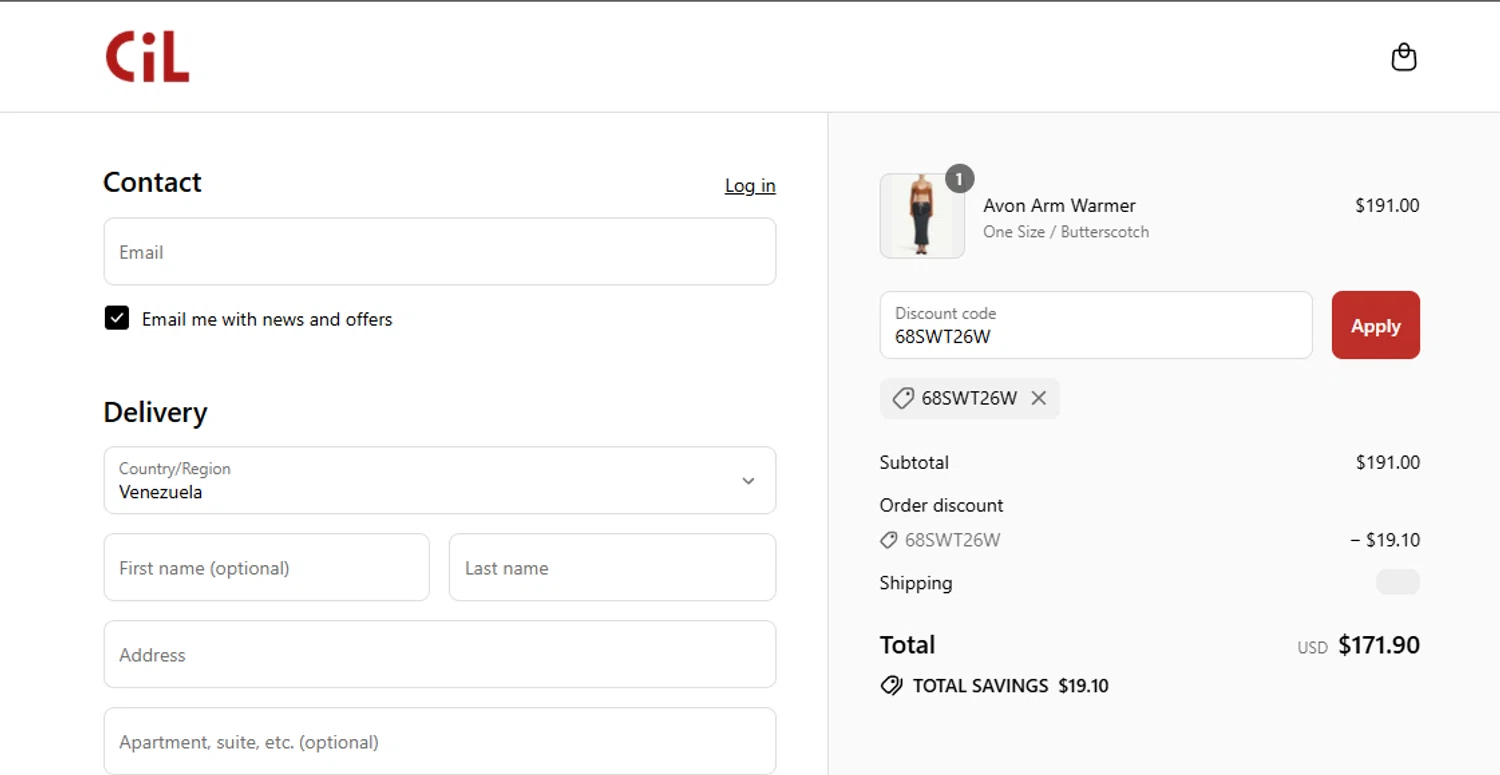Follow the Log in link

[750, 186]
